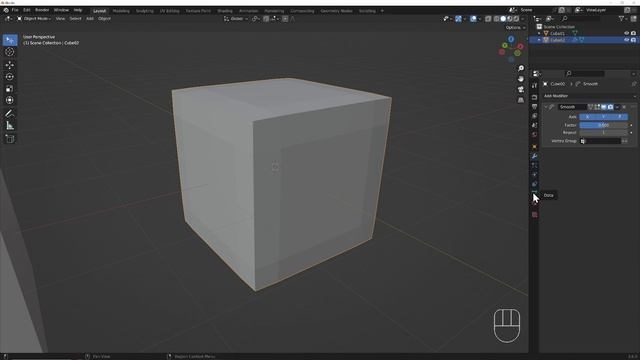Toggle X-Ray display in viewport header
The width and height of the screenshot is (640, 360).
tap(488, 19)
